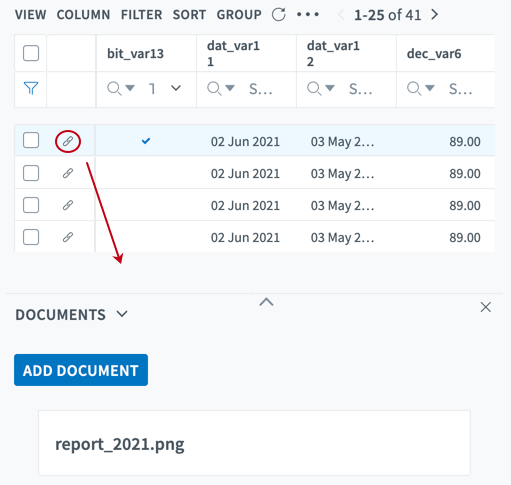Toggle the select-all checkbox in the header
Image resolution: width=511 pixels, height=485 pixels.
pyautogui.click(x=31, y=53)
